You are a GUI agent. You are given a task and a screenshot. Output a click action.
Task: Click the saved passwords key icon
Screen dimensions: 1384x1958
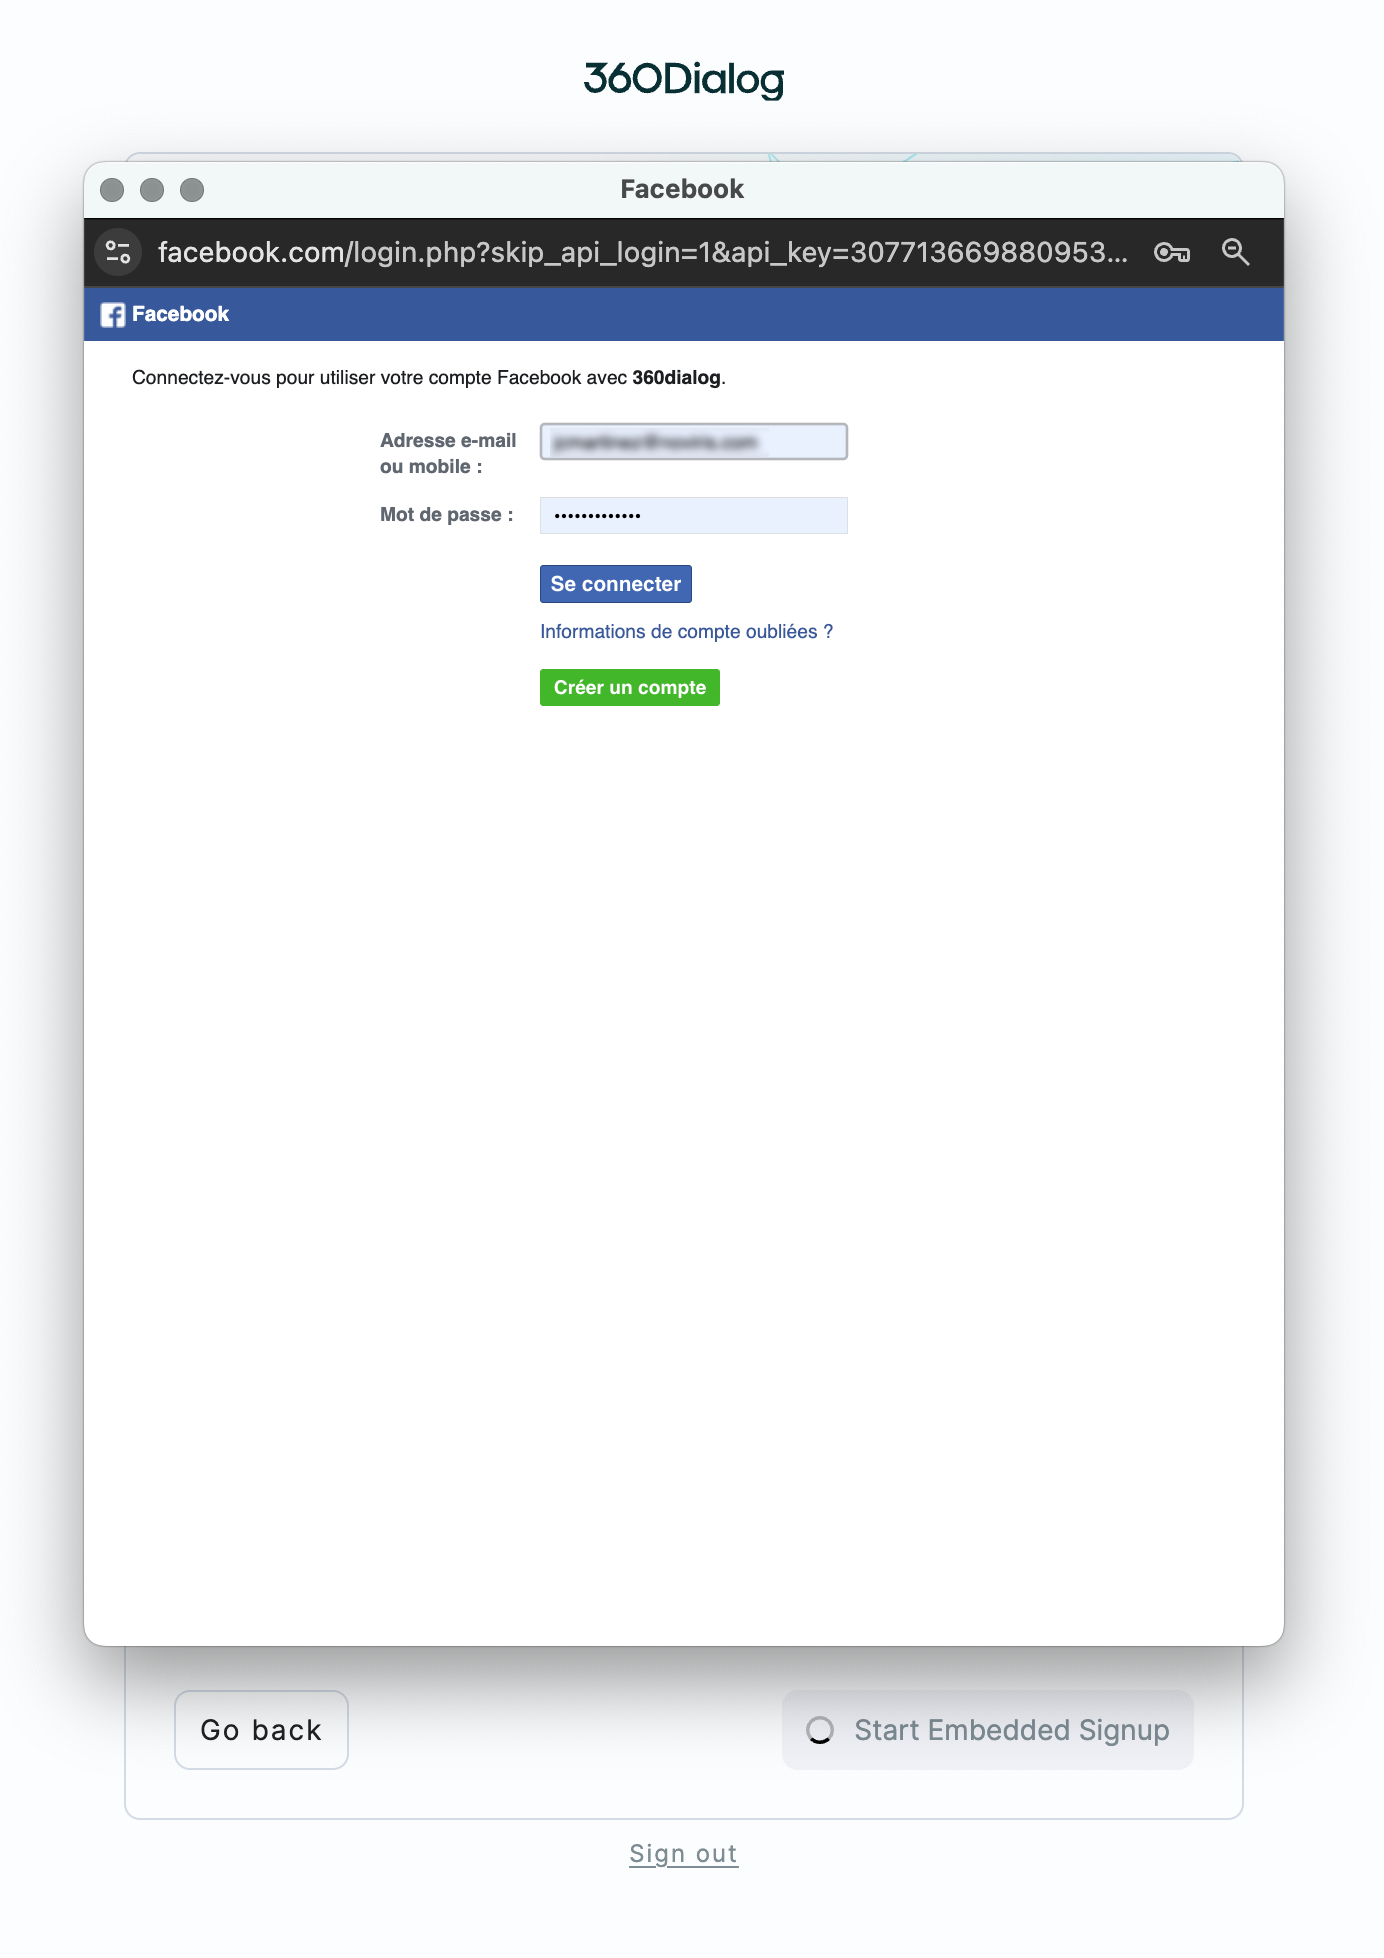pyautogui.click(x=1172, y=252)
